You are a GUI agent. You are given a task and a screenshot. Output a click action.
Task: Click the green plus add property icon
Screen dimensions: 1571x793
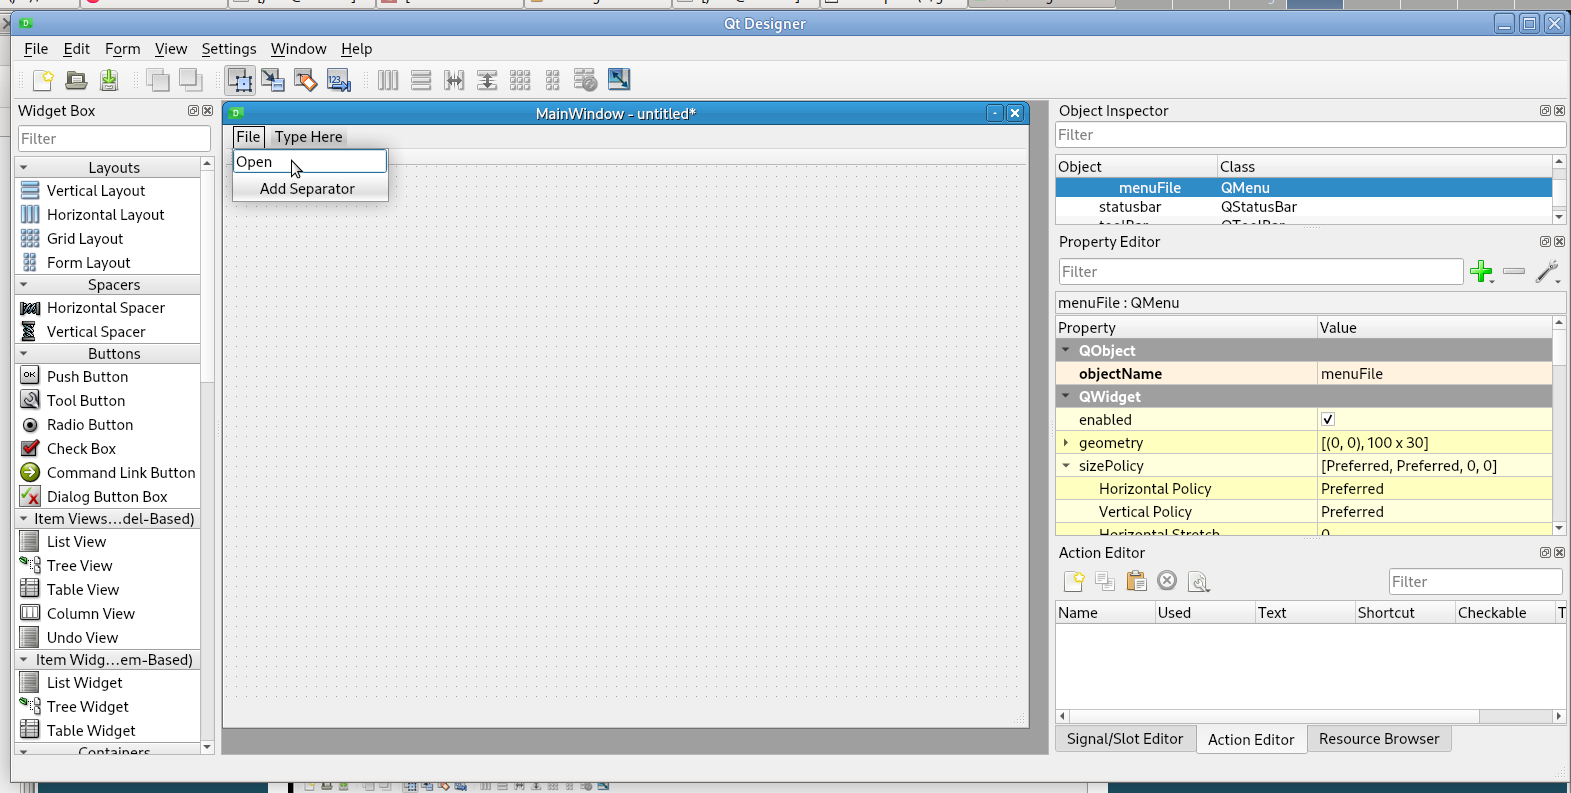coord(1481,271)
